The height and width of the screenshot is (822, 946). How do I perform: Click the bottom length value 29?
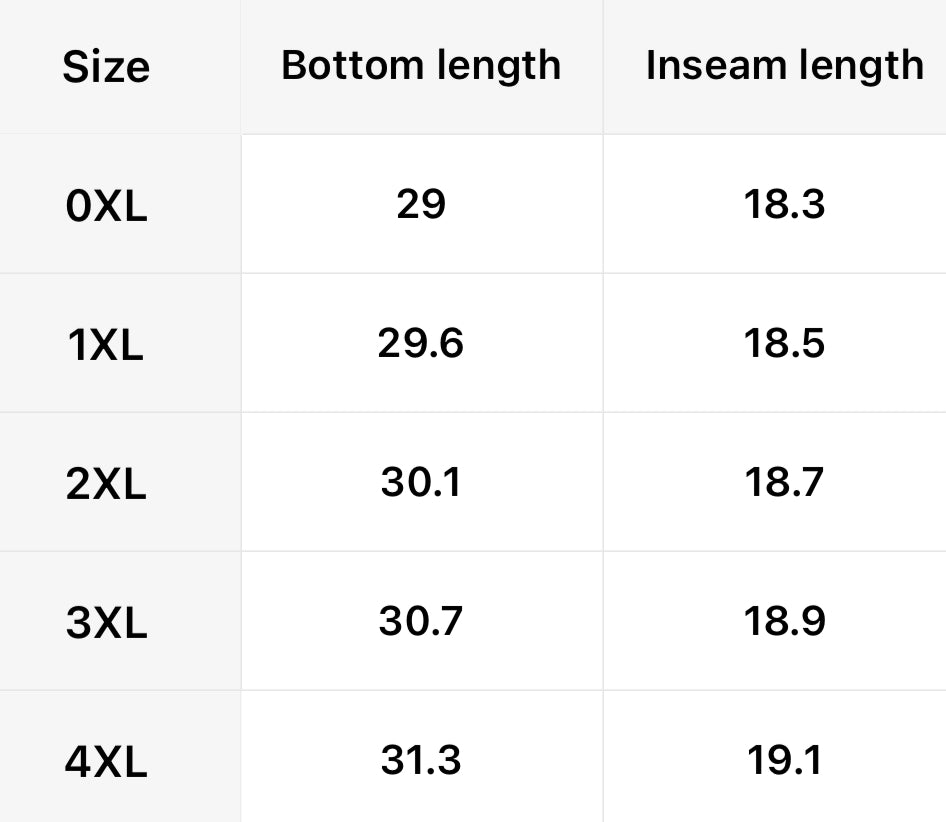pos(421,204)
